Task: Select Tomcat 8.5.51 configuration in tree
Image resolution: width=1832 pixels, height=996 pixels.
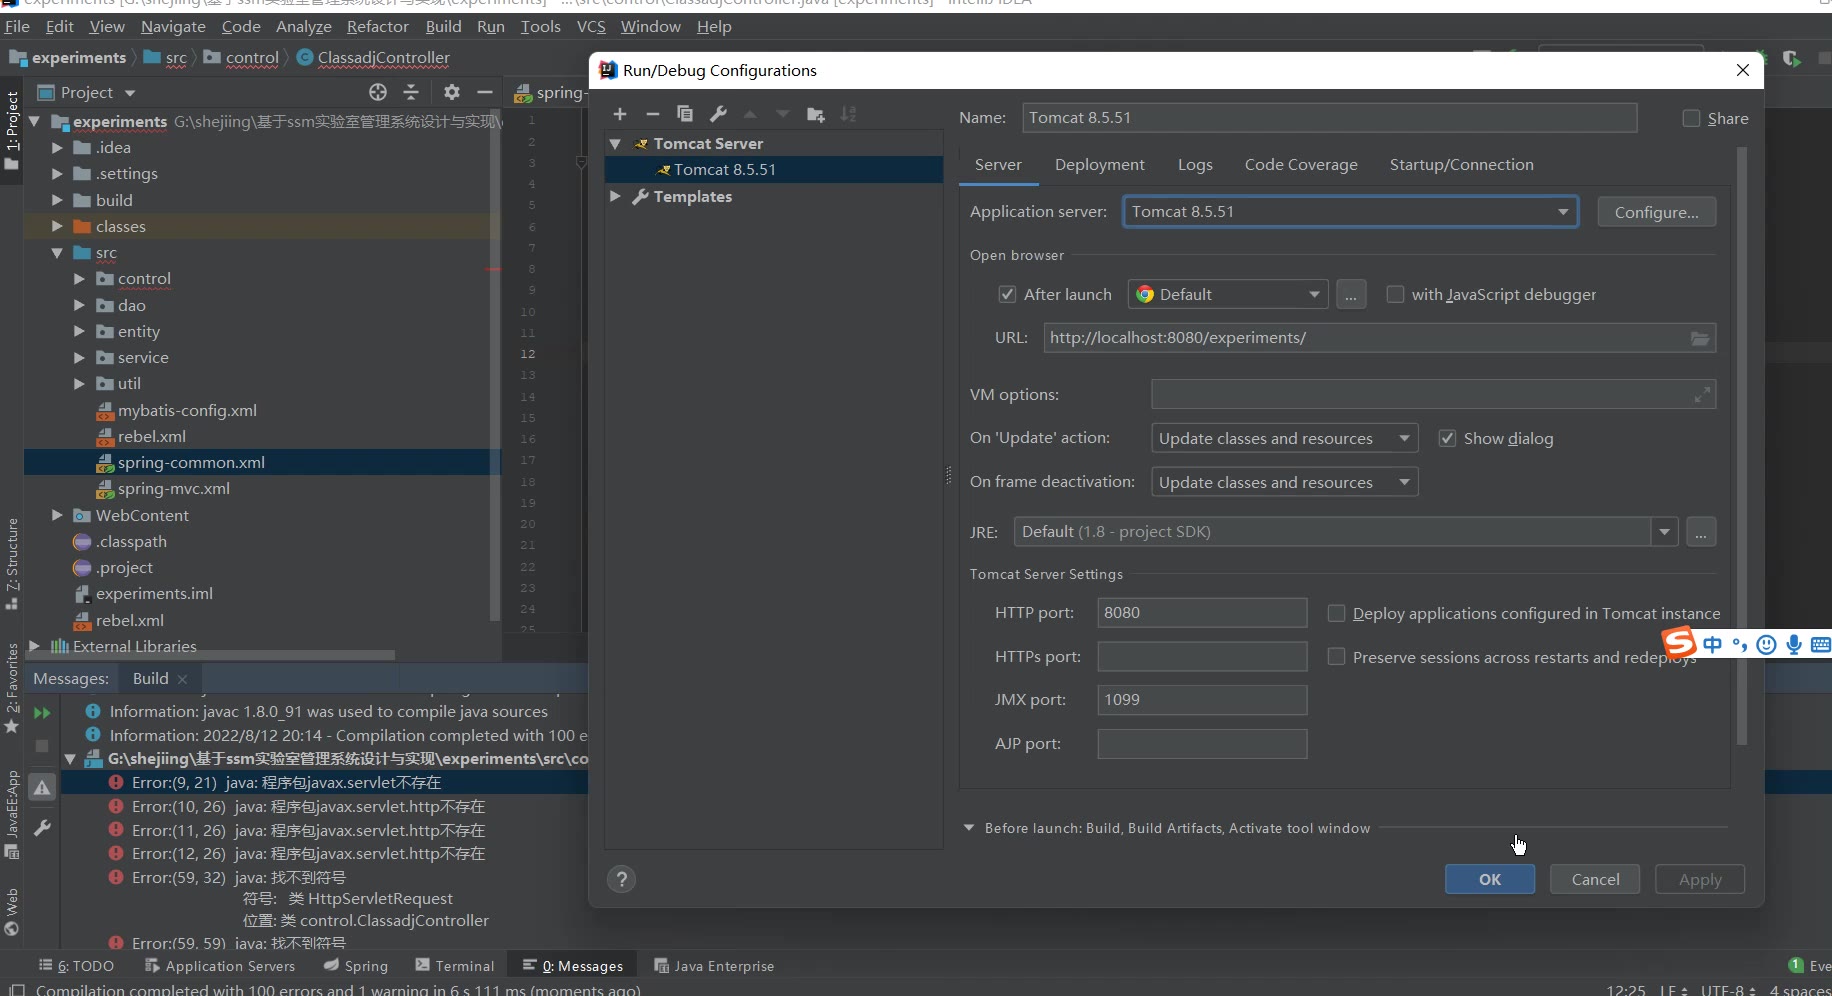Action: pyautogui.click(x=774, y=170)
